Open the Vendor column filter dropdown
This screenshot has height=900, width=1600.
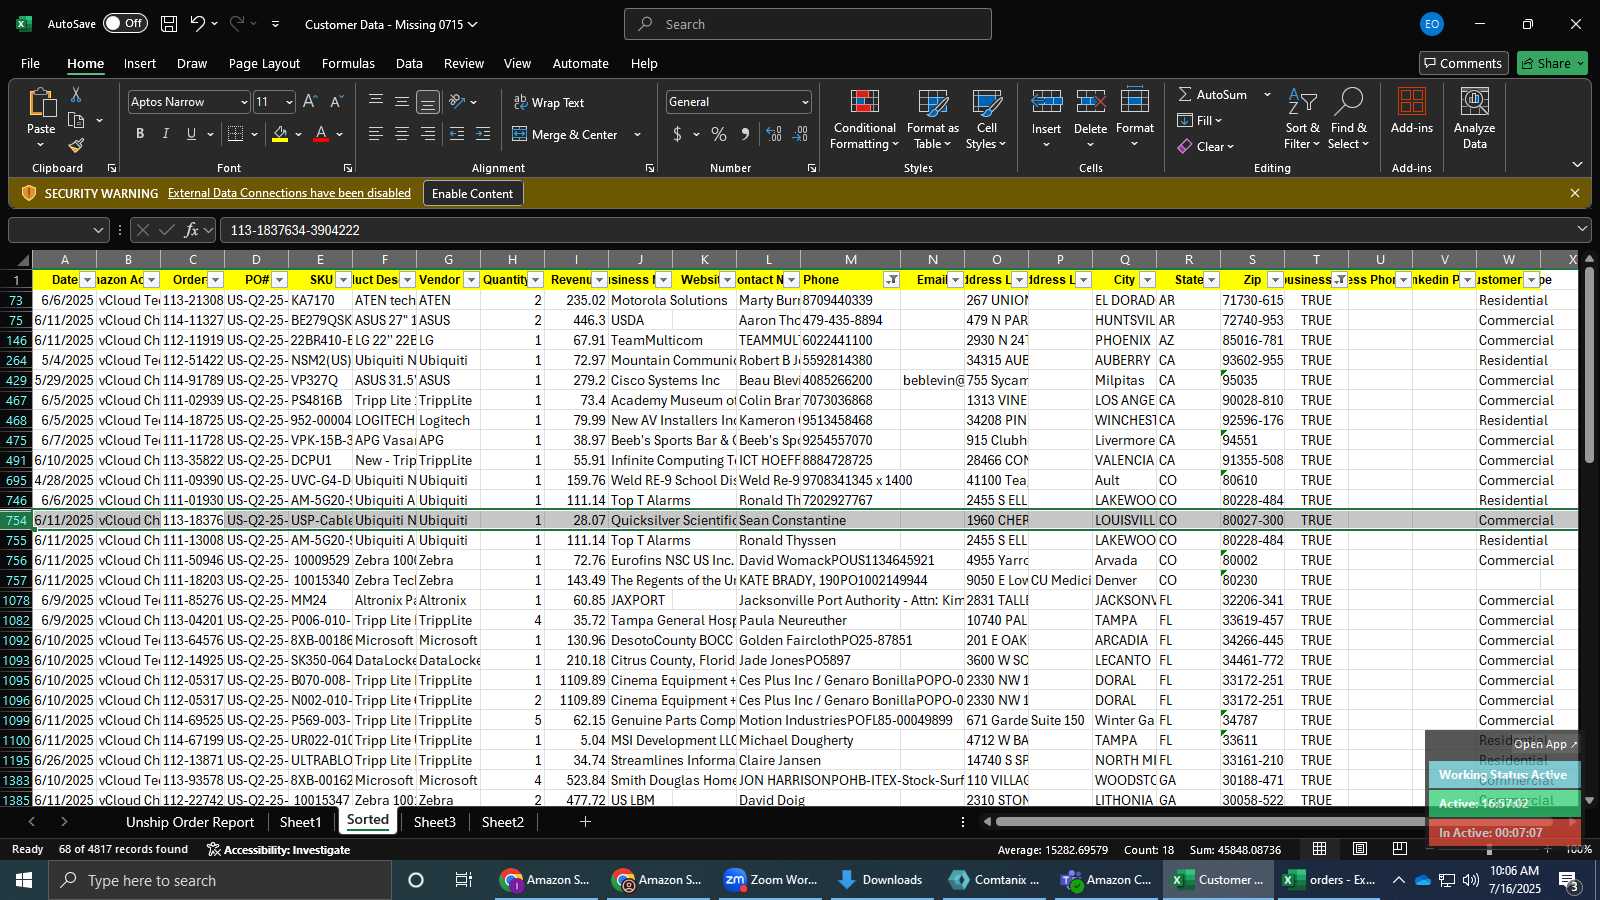pyautogui.click(x=472, y=280)
